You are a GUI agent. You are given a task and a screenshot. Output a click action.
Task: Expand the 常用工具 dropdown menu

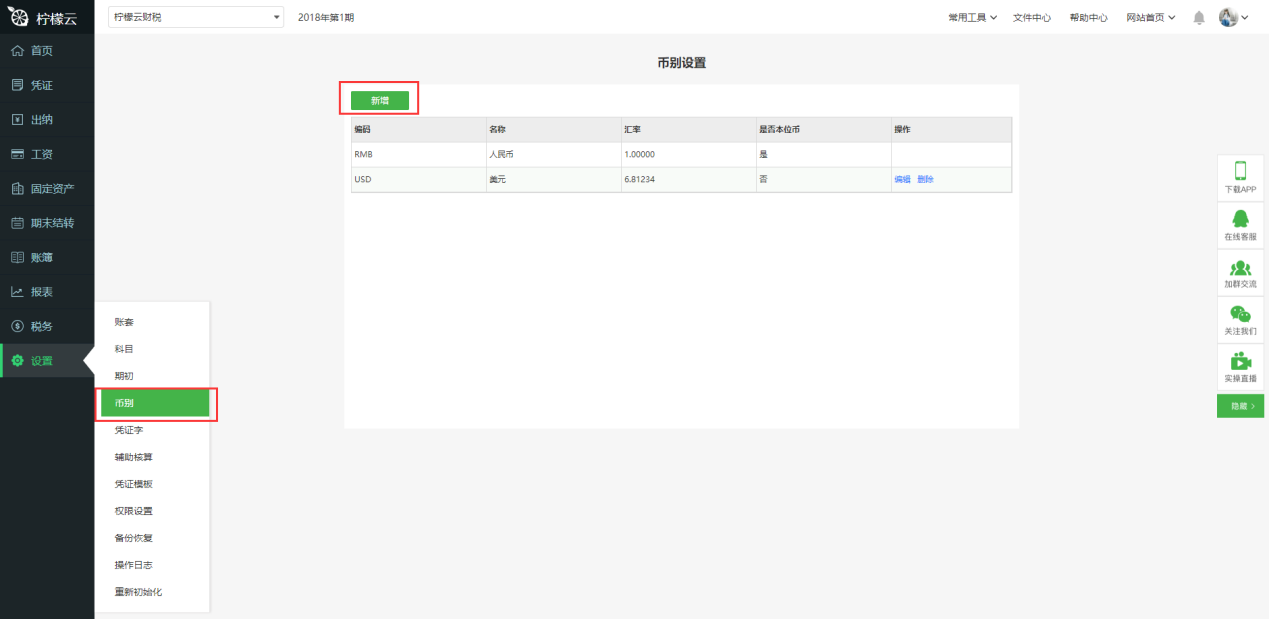pyautogui.click(x=972, y=18)
